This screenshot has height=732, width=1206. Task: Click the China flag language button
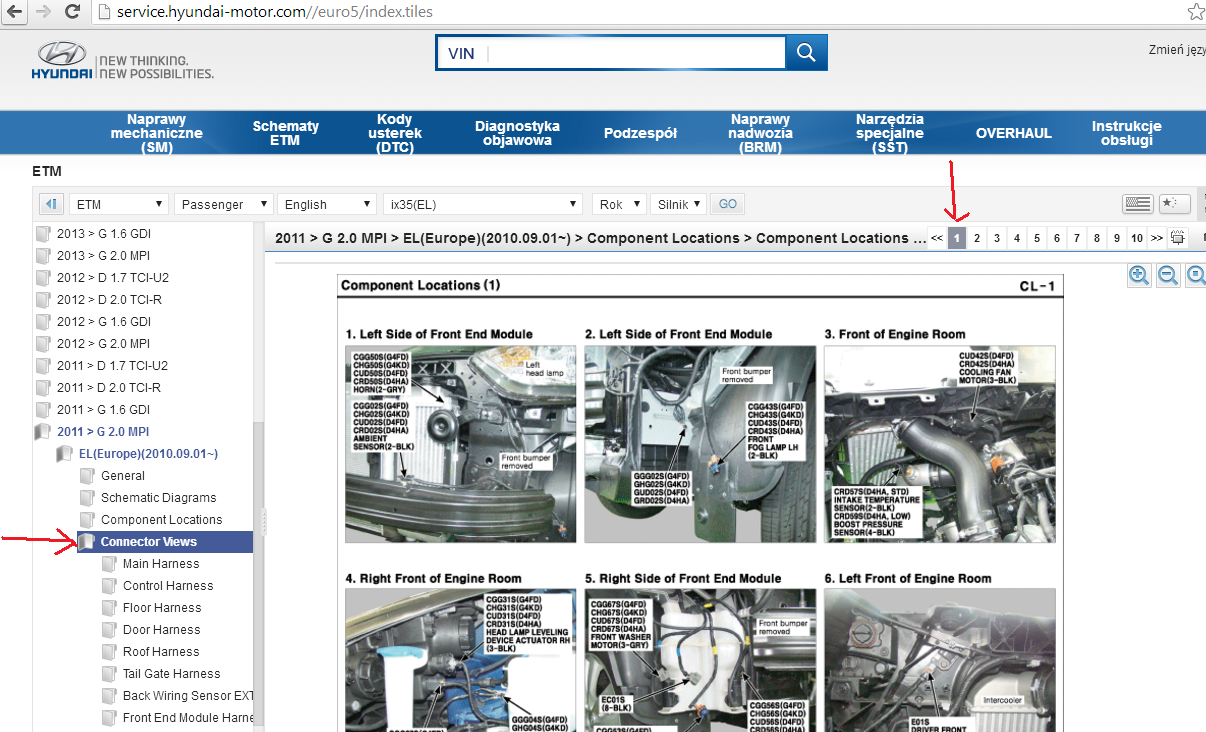coord(1175,204)
